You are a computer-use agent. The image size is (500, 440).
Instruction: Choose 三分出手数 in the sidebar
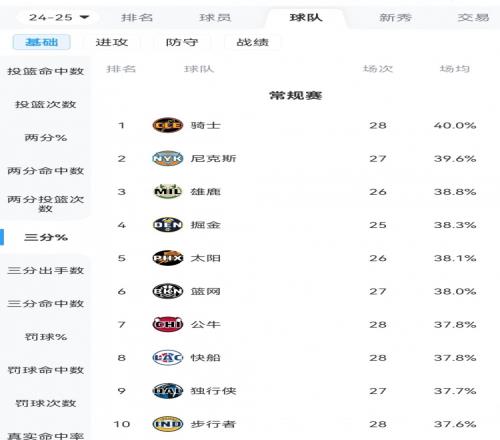point(45,270)
